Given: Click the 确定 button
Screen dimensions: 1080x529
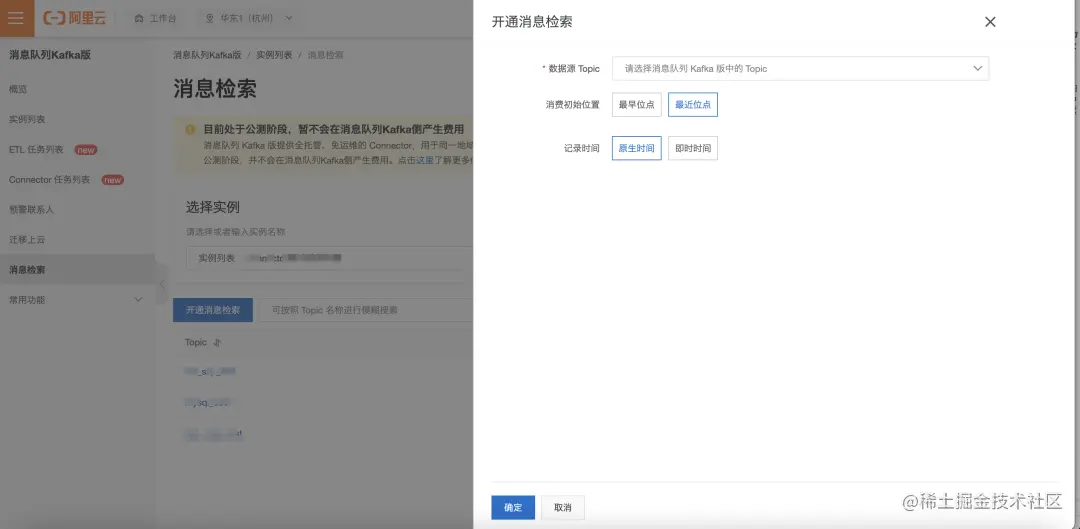Looking at the screenshot, I should tap(513, 508).
